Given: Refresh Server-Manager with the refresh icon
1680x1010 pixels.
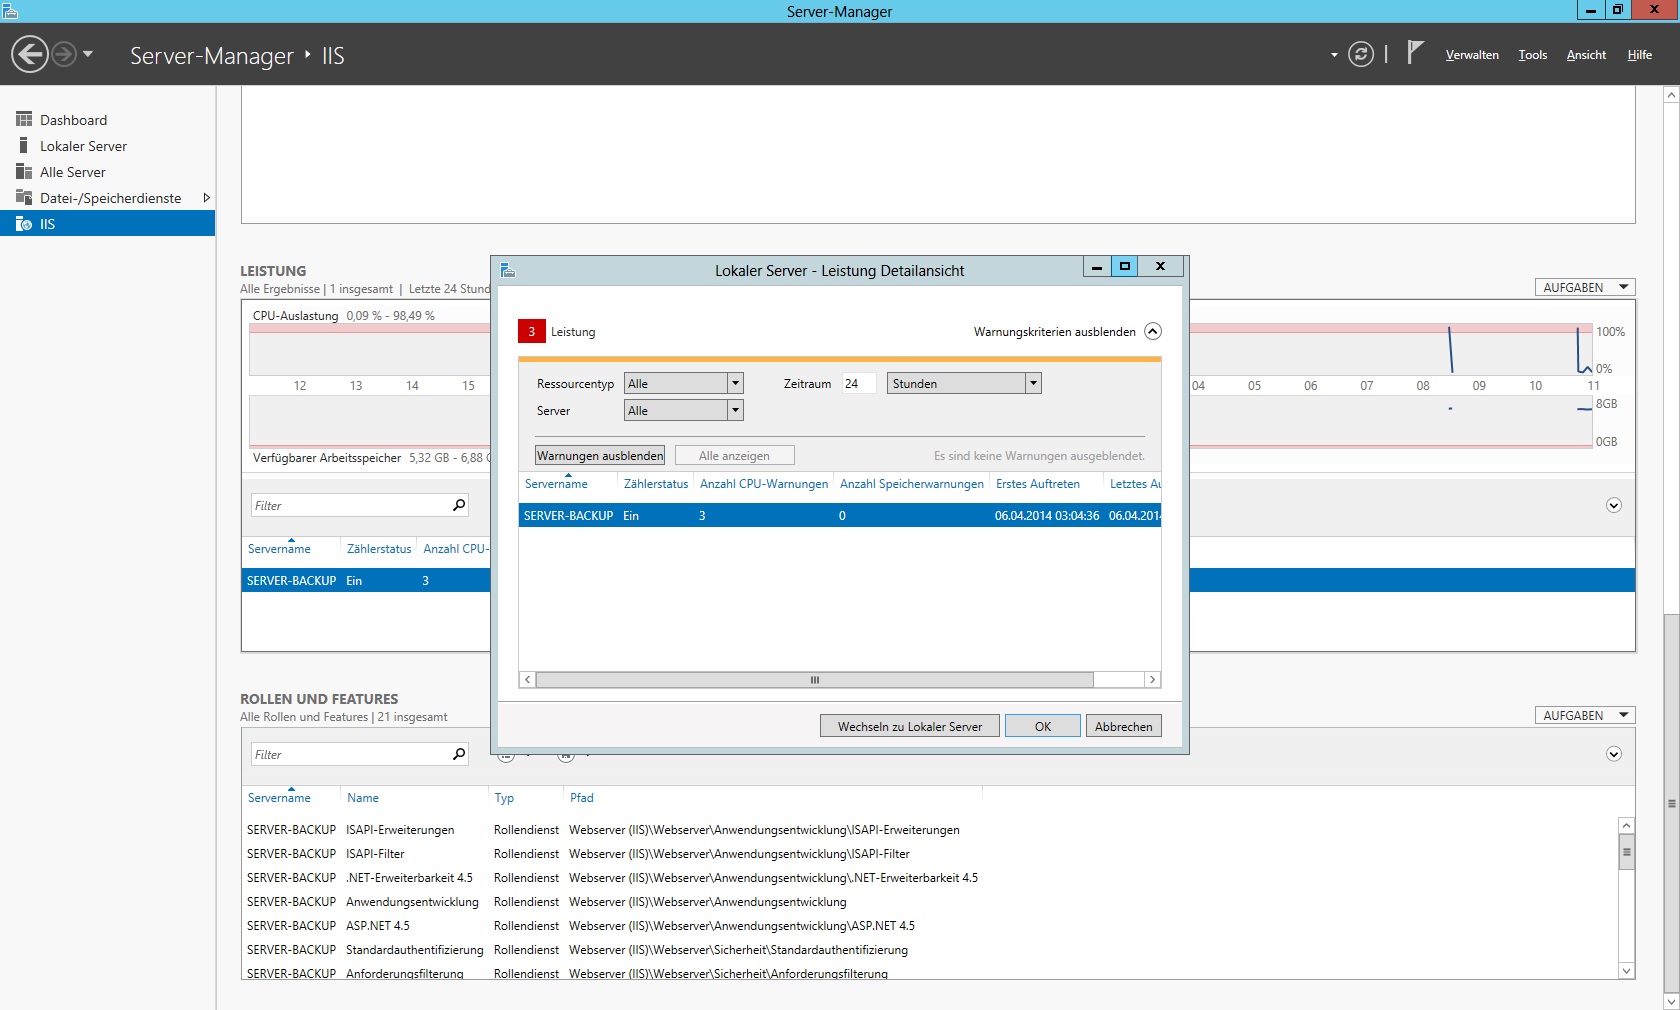Looking at the screenshot, I should pyautogui.click(x=1361, y=54).
